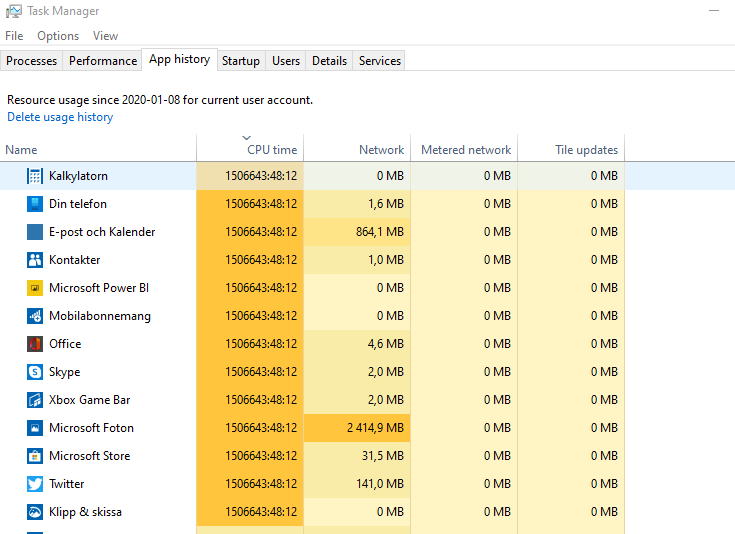Select the E-post och Kalender row name
735x534 pixels.
tap(102, 232)
